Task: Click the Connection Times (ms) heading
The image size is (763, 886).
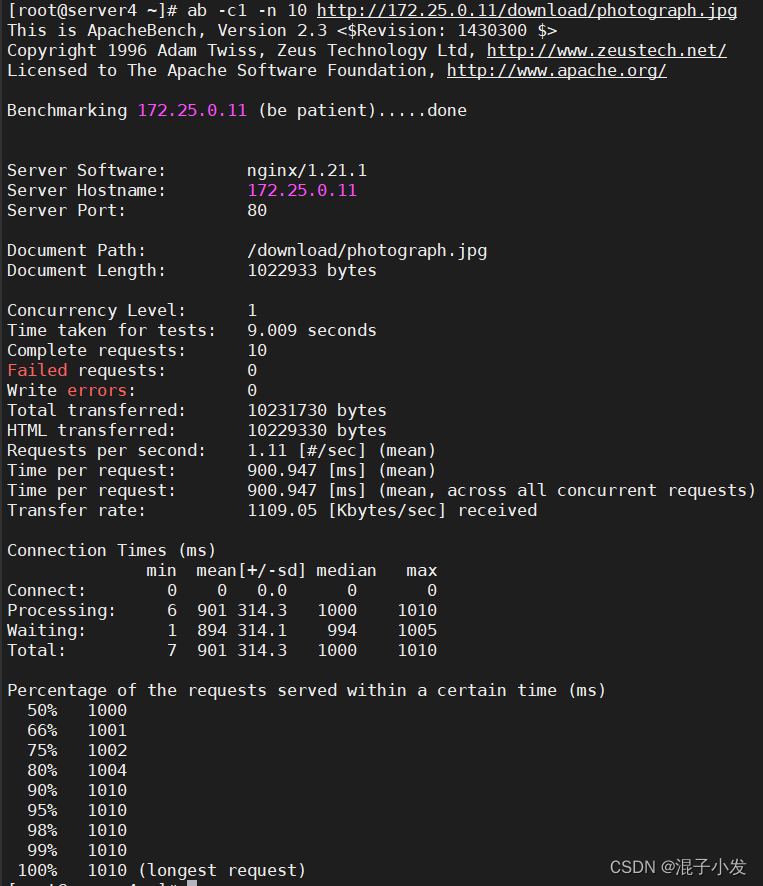Action: coord(111,551)
